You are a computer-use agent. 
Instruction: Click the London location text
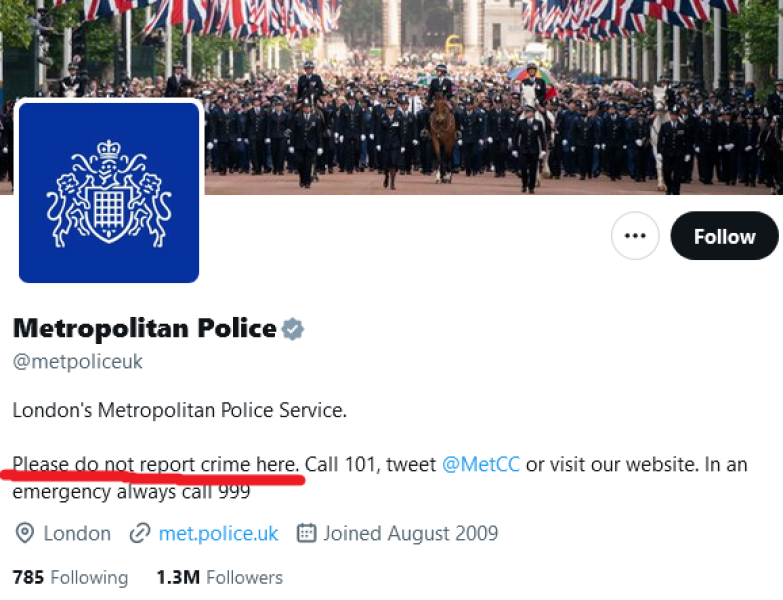pos(77,533)
